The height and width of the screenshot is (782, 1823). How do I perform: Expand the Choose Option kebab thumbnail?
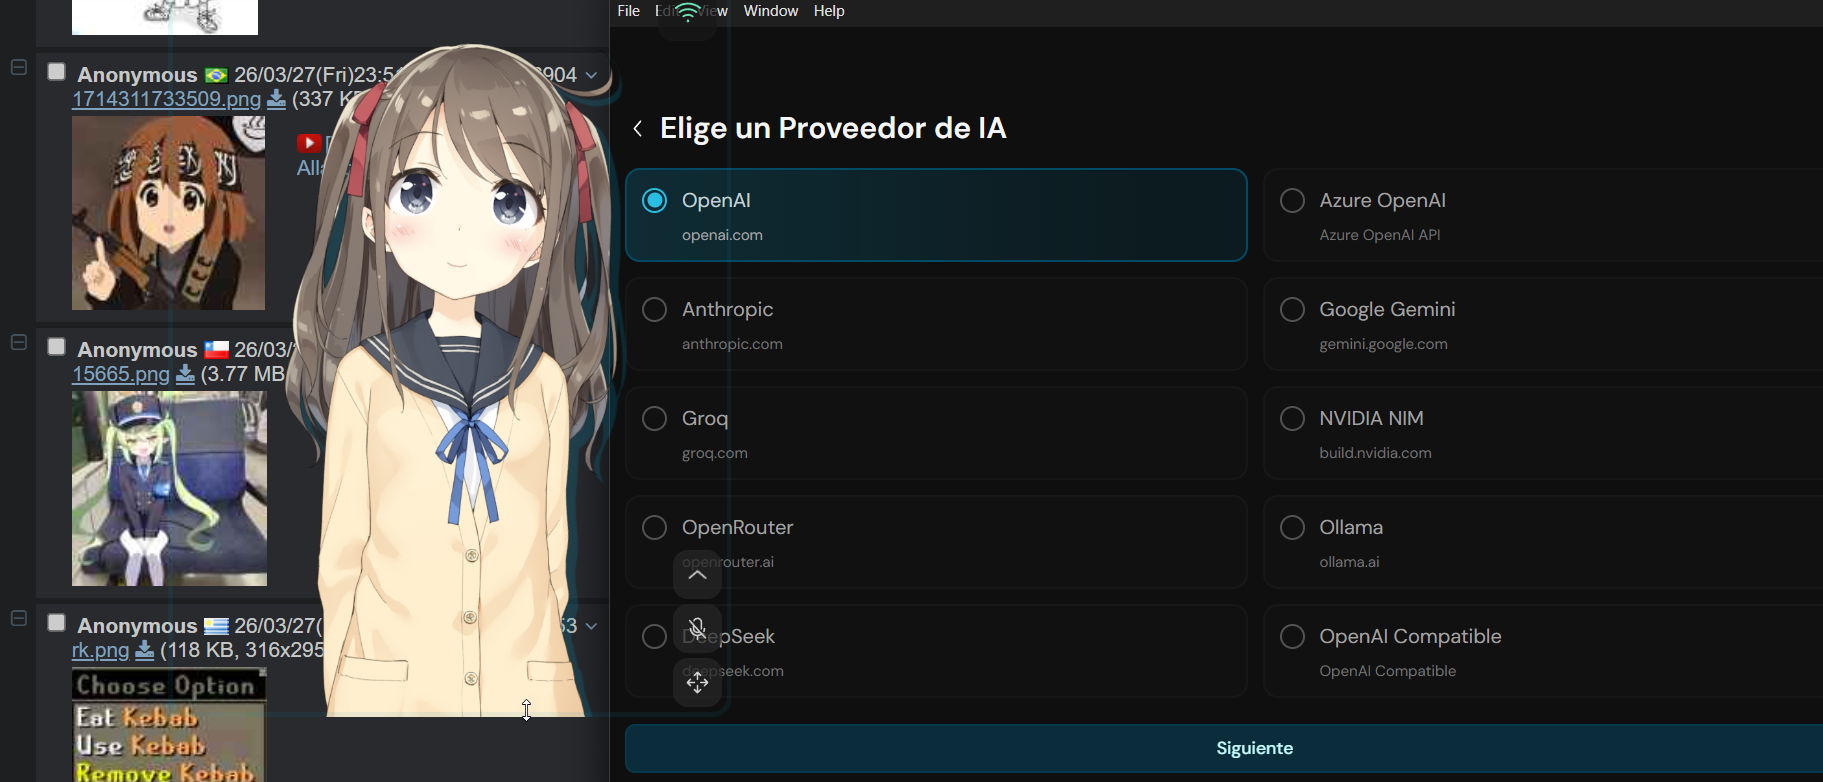pyautogui.click(x=169, y=725)
